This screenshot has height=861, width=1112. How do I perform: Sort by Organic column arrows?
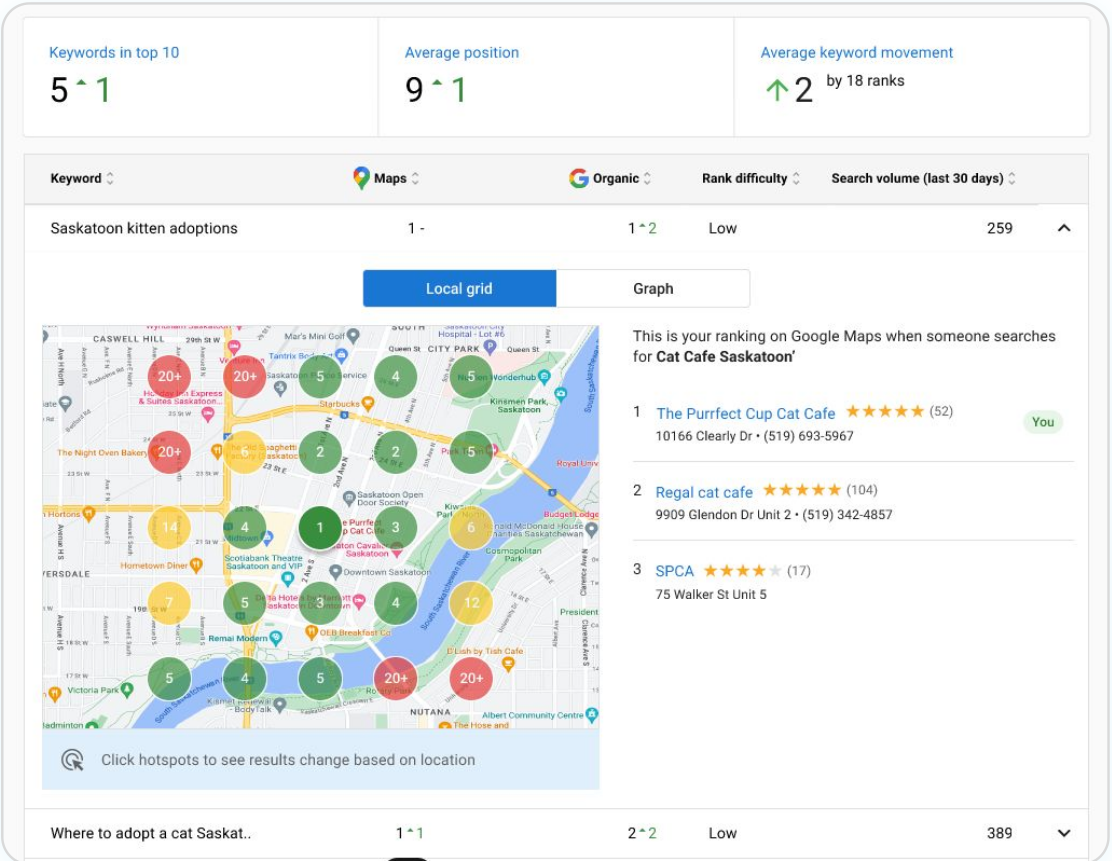point(647,178)
